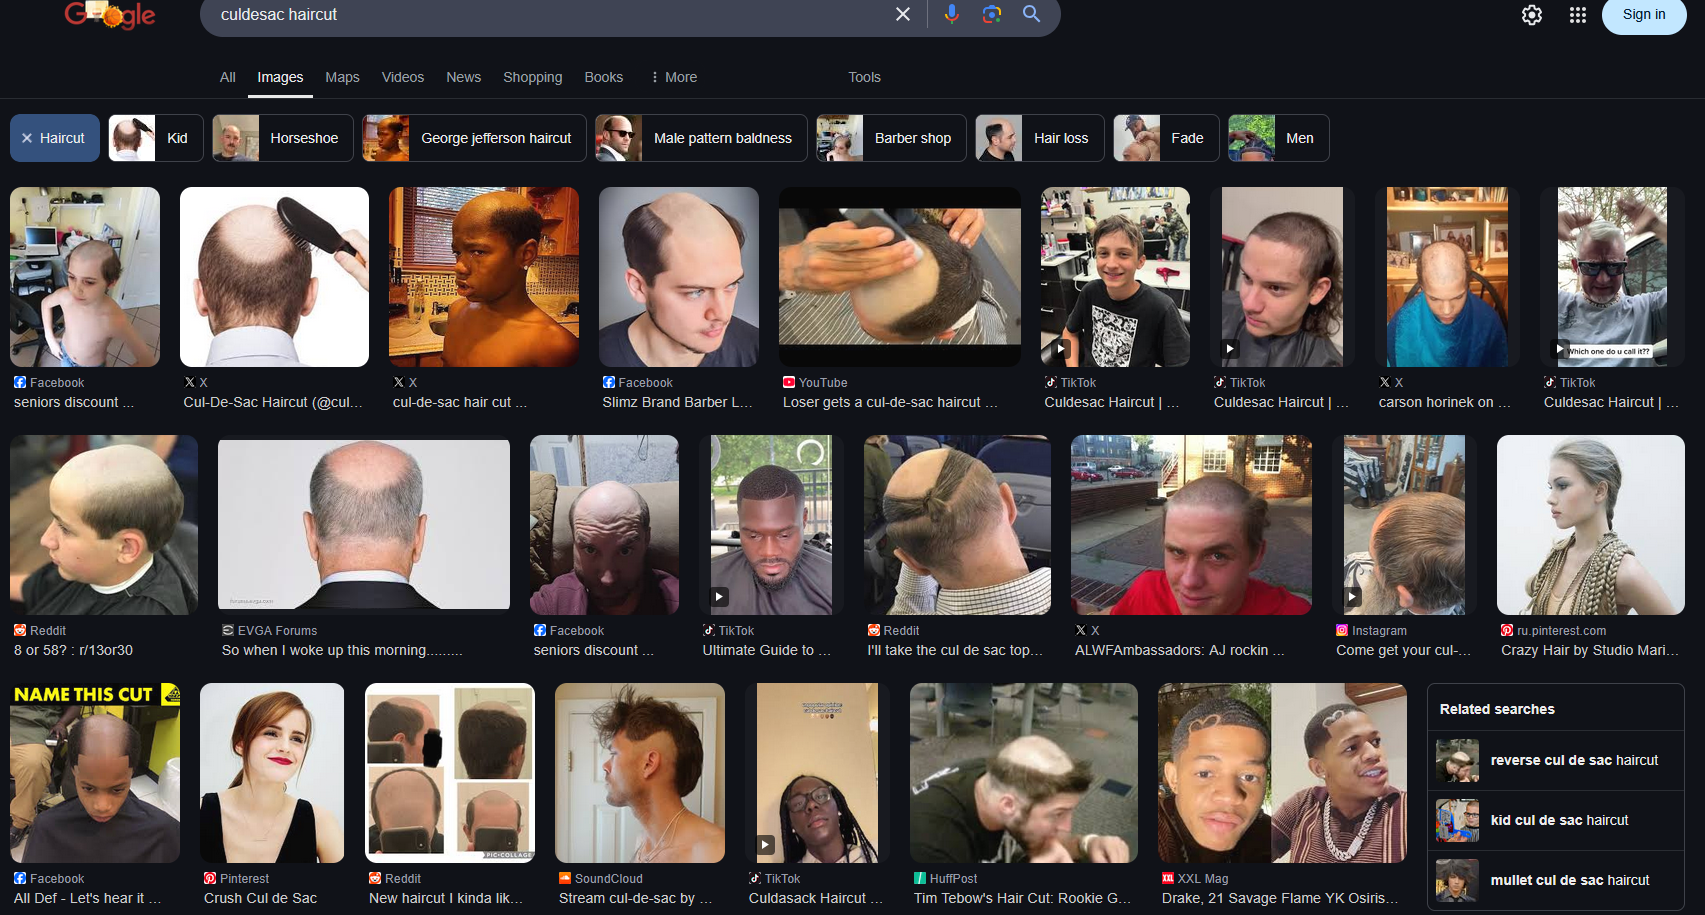Click the magnifying glass search button

(x=1031, y=14)
